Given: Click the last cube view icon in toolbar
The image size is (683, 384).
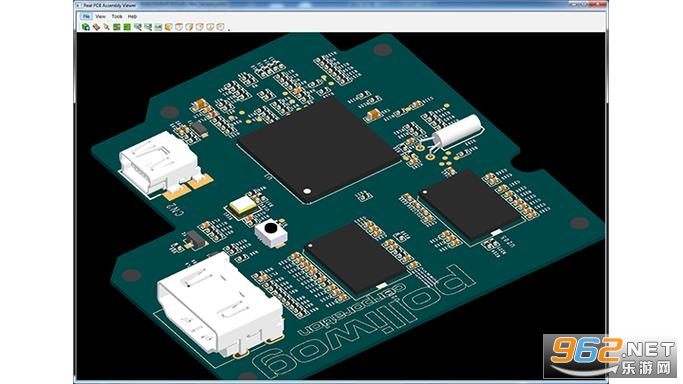Looking at the screenshot, I should [x=220, y=27].
